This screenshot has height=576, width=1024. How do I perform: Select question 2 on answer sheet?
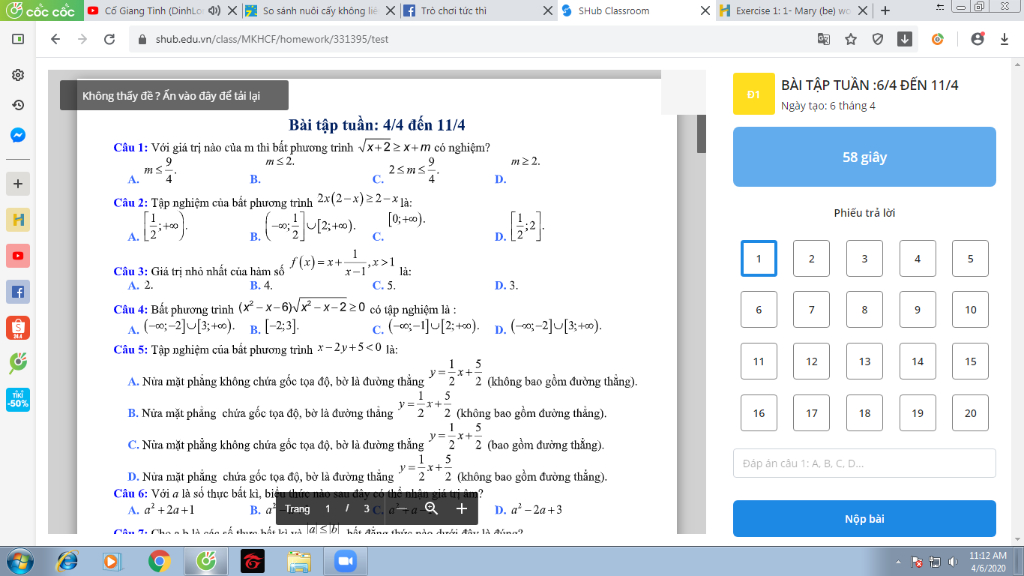[811, 259]
